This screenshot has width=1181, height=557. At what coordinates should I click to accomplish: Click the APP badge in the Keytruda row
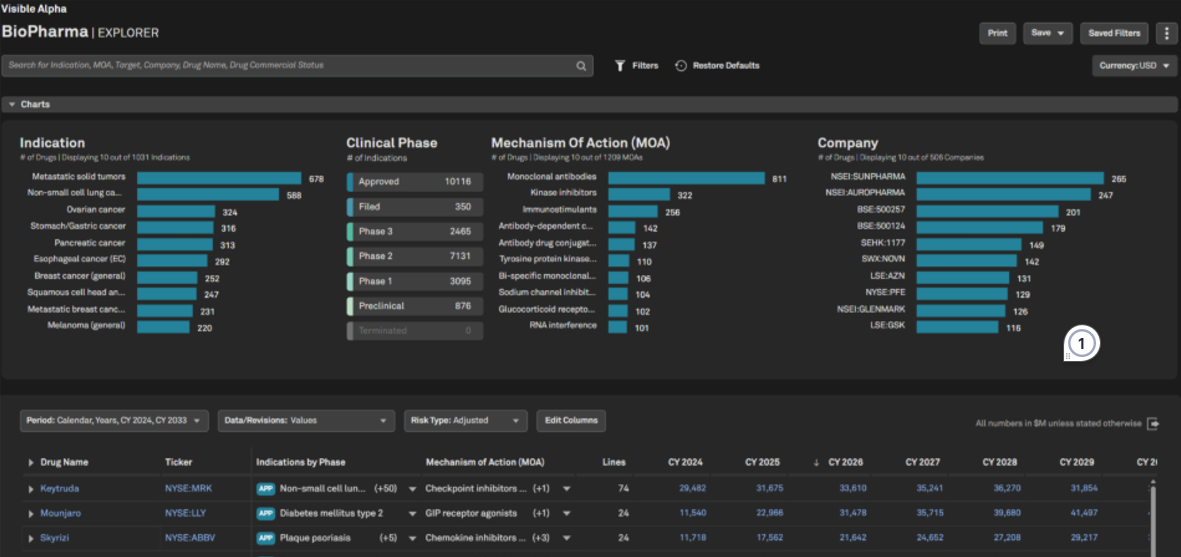tap(265, 488)
